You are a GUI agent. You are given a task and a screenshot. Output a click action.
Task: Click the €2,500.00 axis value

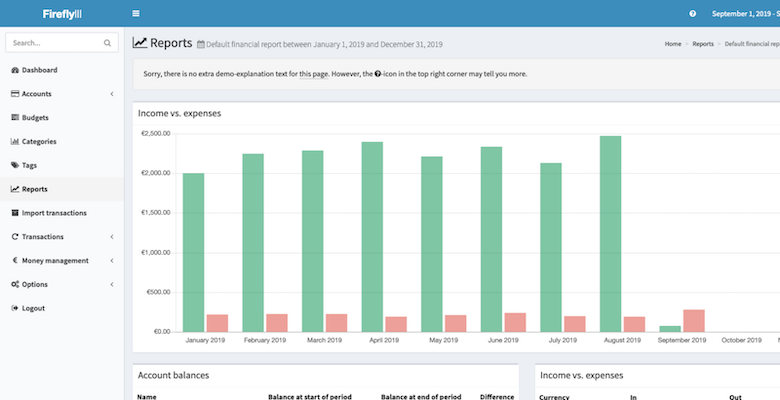(155, 134)
